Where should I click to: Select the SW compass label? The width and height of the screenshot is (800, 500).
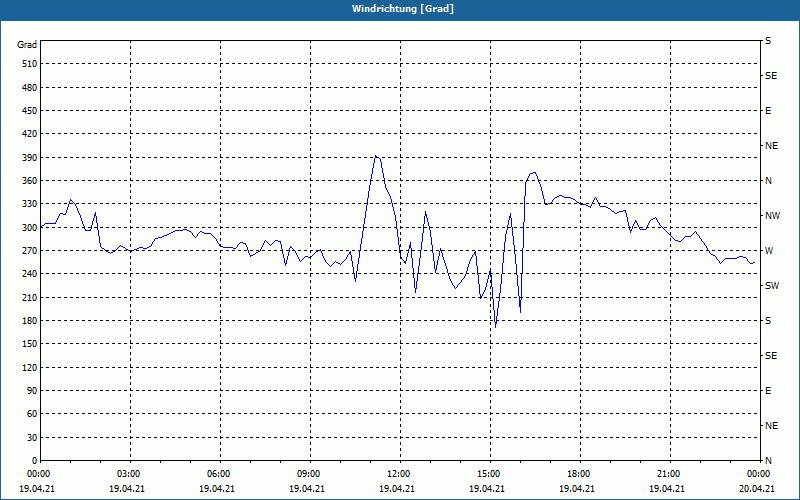pyautogui.click(x=772, y=286)
